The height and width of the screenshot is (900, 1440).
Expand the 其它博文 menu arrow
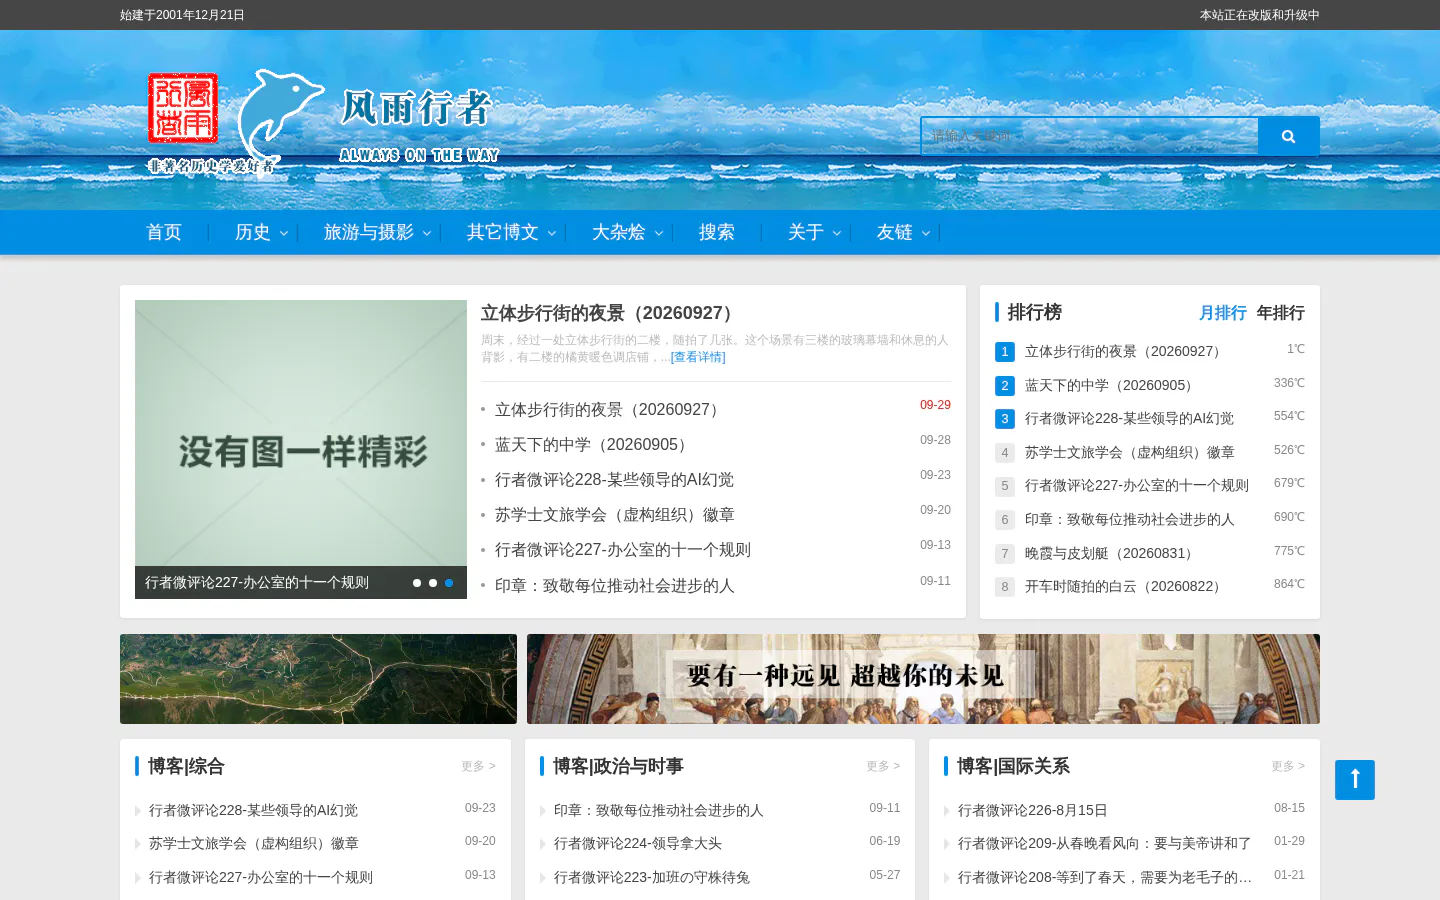point(552,233)
